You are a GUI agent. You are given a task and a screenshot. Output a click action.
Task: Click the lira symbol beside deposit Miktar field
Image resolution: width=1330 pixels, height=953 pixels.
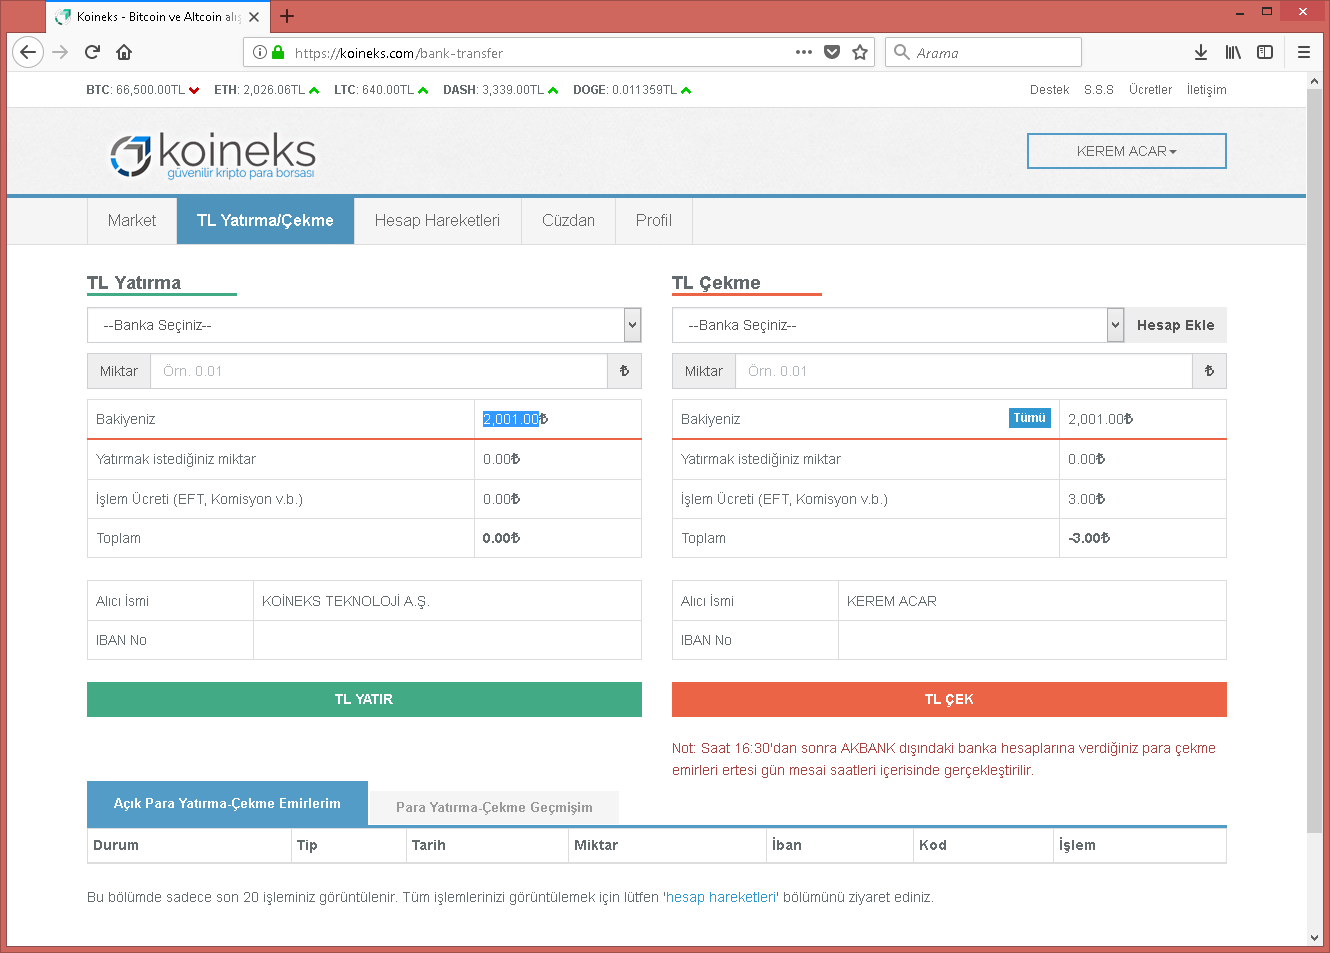624,371
